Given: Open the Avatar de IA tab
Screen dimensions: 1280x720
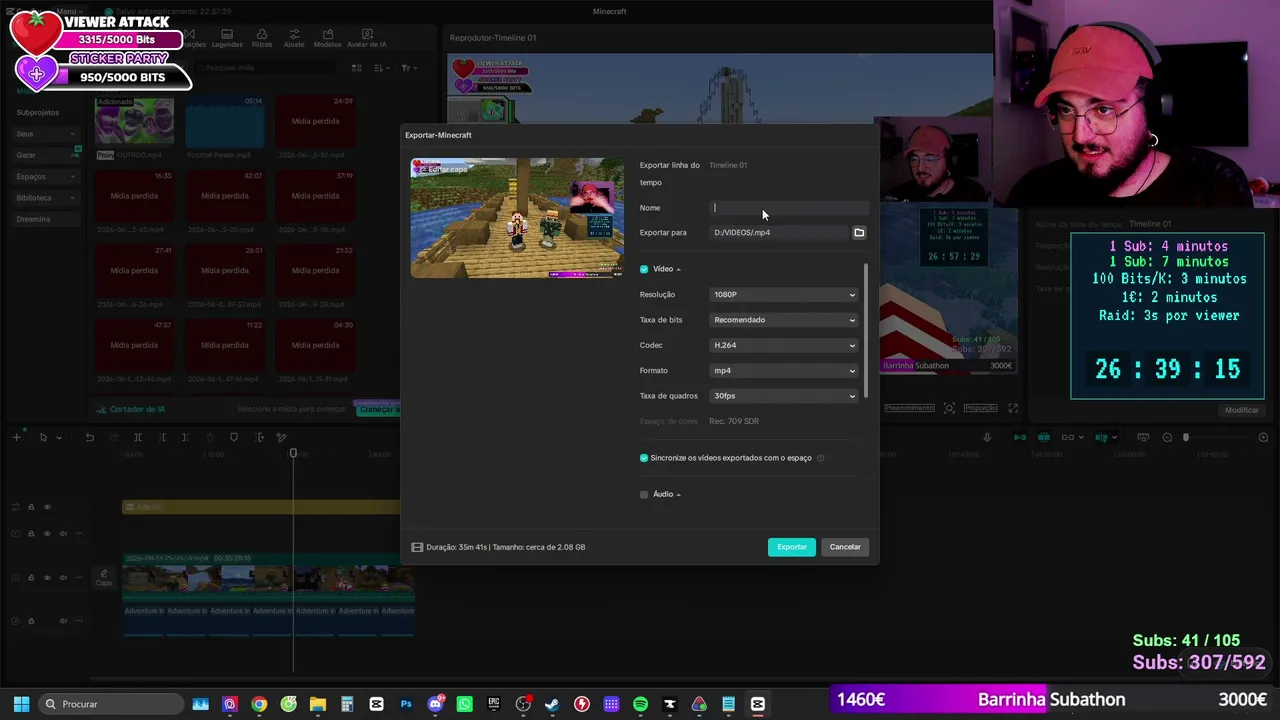Looking at the screenshot, I should [367, 39].
